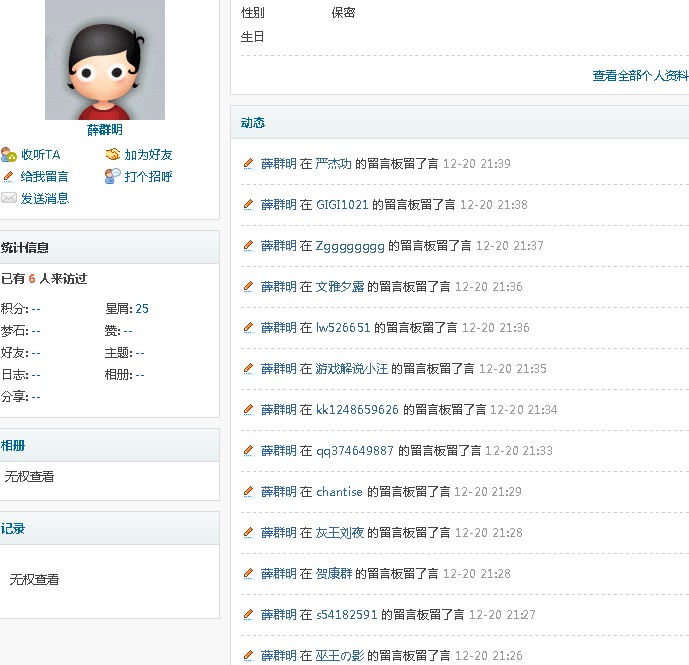The image size is (689, 665).
Task: Open s54182591 user profile link
Action: coord(347,615)
